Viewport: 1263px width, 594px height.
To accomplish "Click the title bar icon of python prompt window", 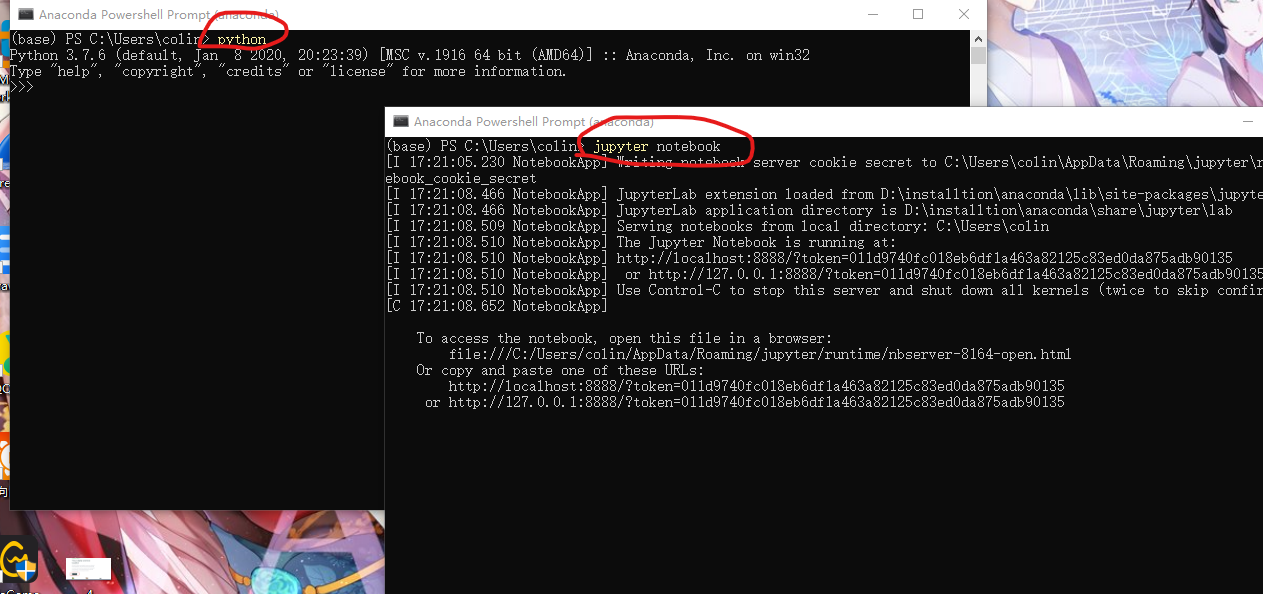I will 26,15.
